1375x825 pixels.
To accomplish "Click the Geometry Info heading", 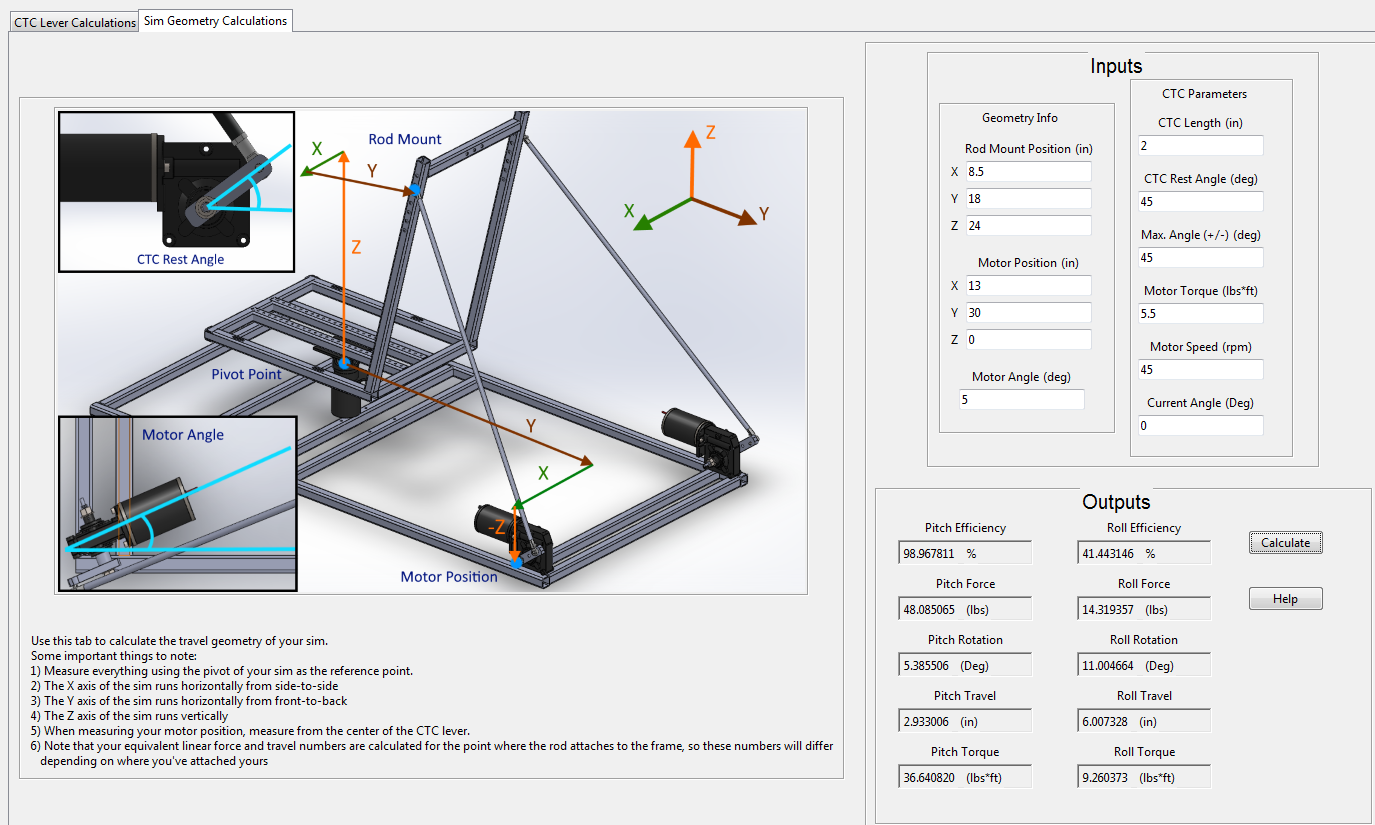I will coord(1020,118).
